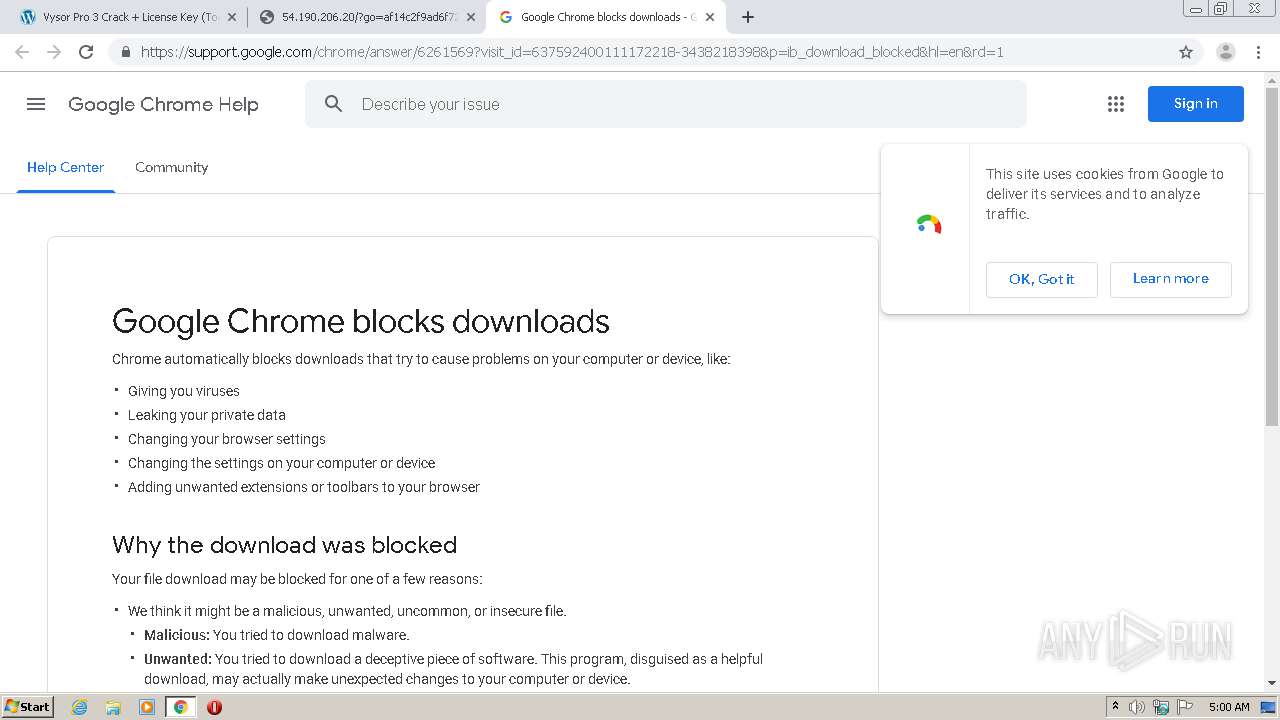Focus the Describe your issue search field

point(665,104)
